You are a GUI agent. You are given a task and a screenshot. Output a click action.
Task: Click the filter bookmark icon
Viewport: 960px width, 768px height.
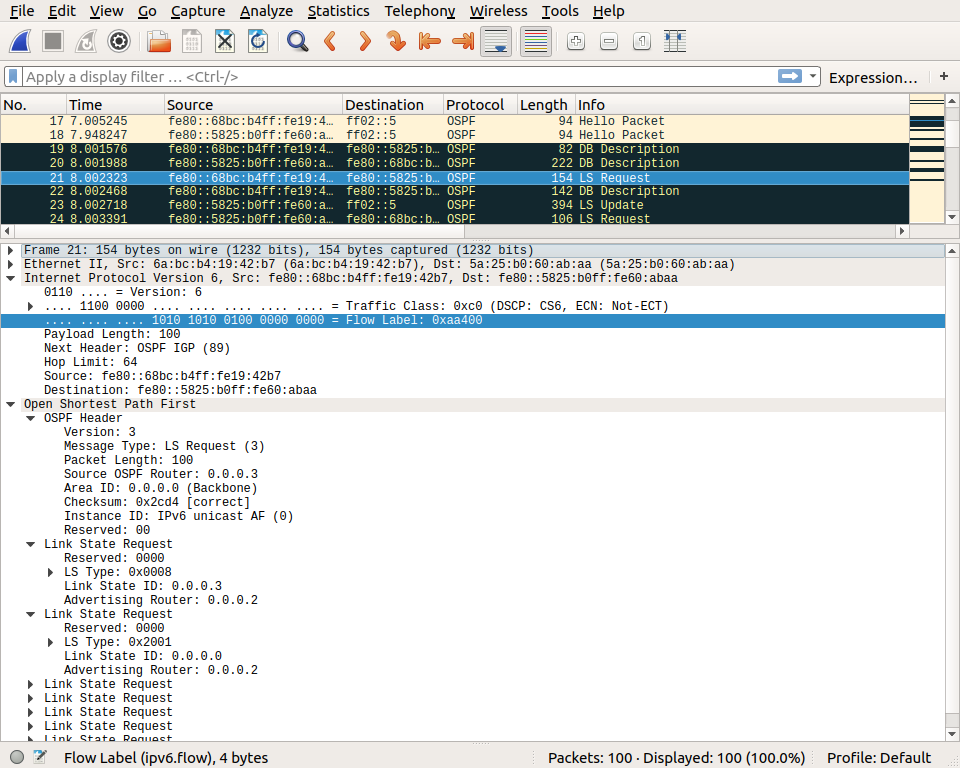13,77
